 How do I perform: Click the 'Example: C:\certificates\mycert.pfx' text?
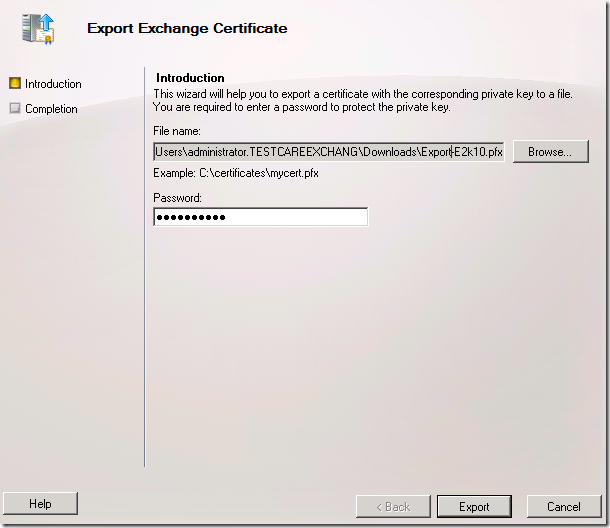coord(236,173)
